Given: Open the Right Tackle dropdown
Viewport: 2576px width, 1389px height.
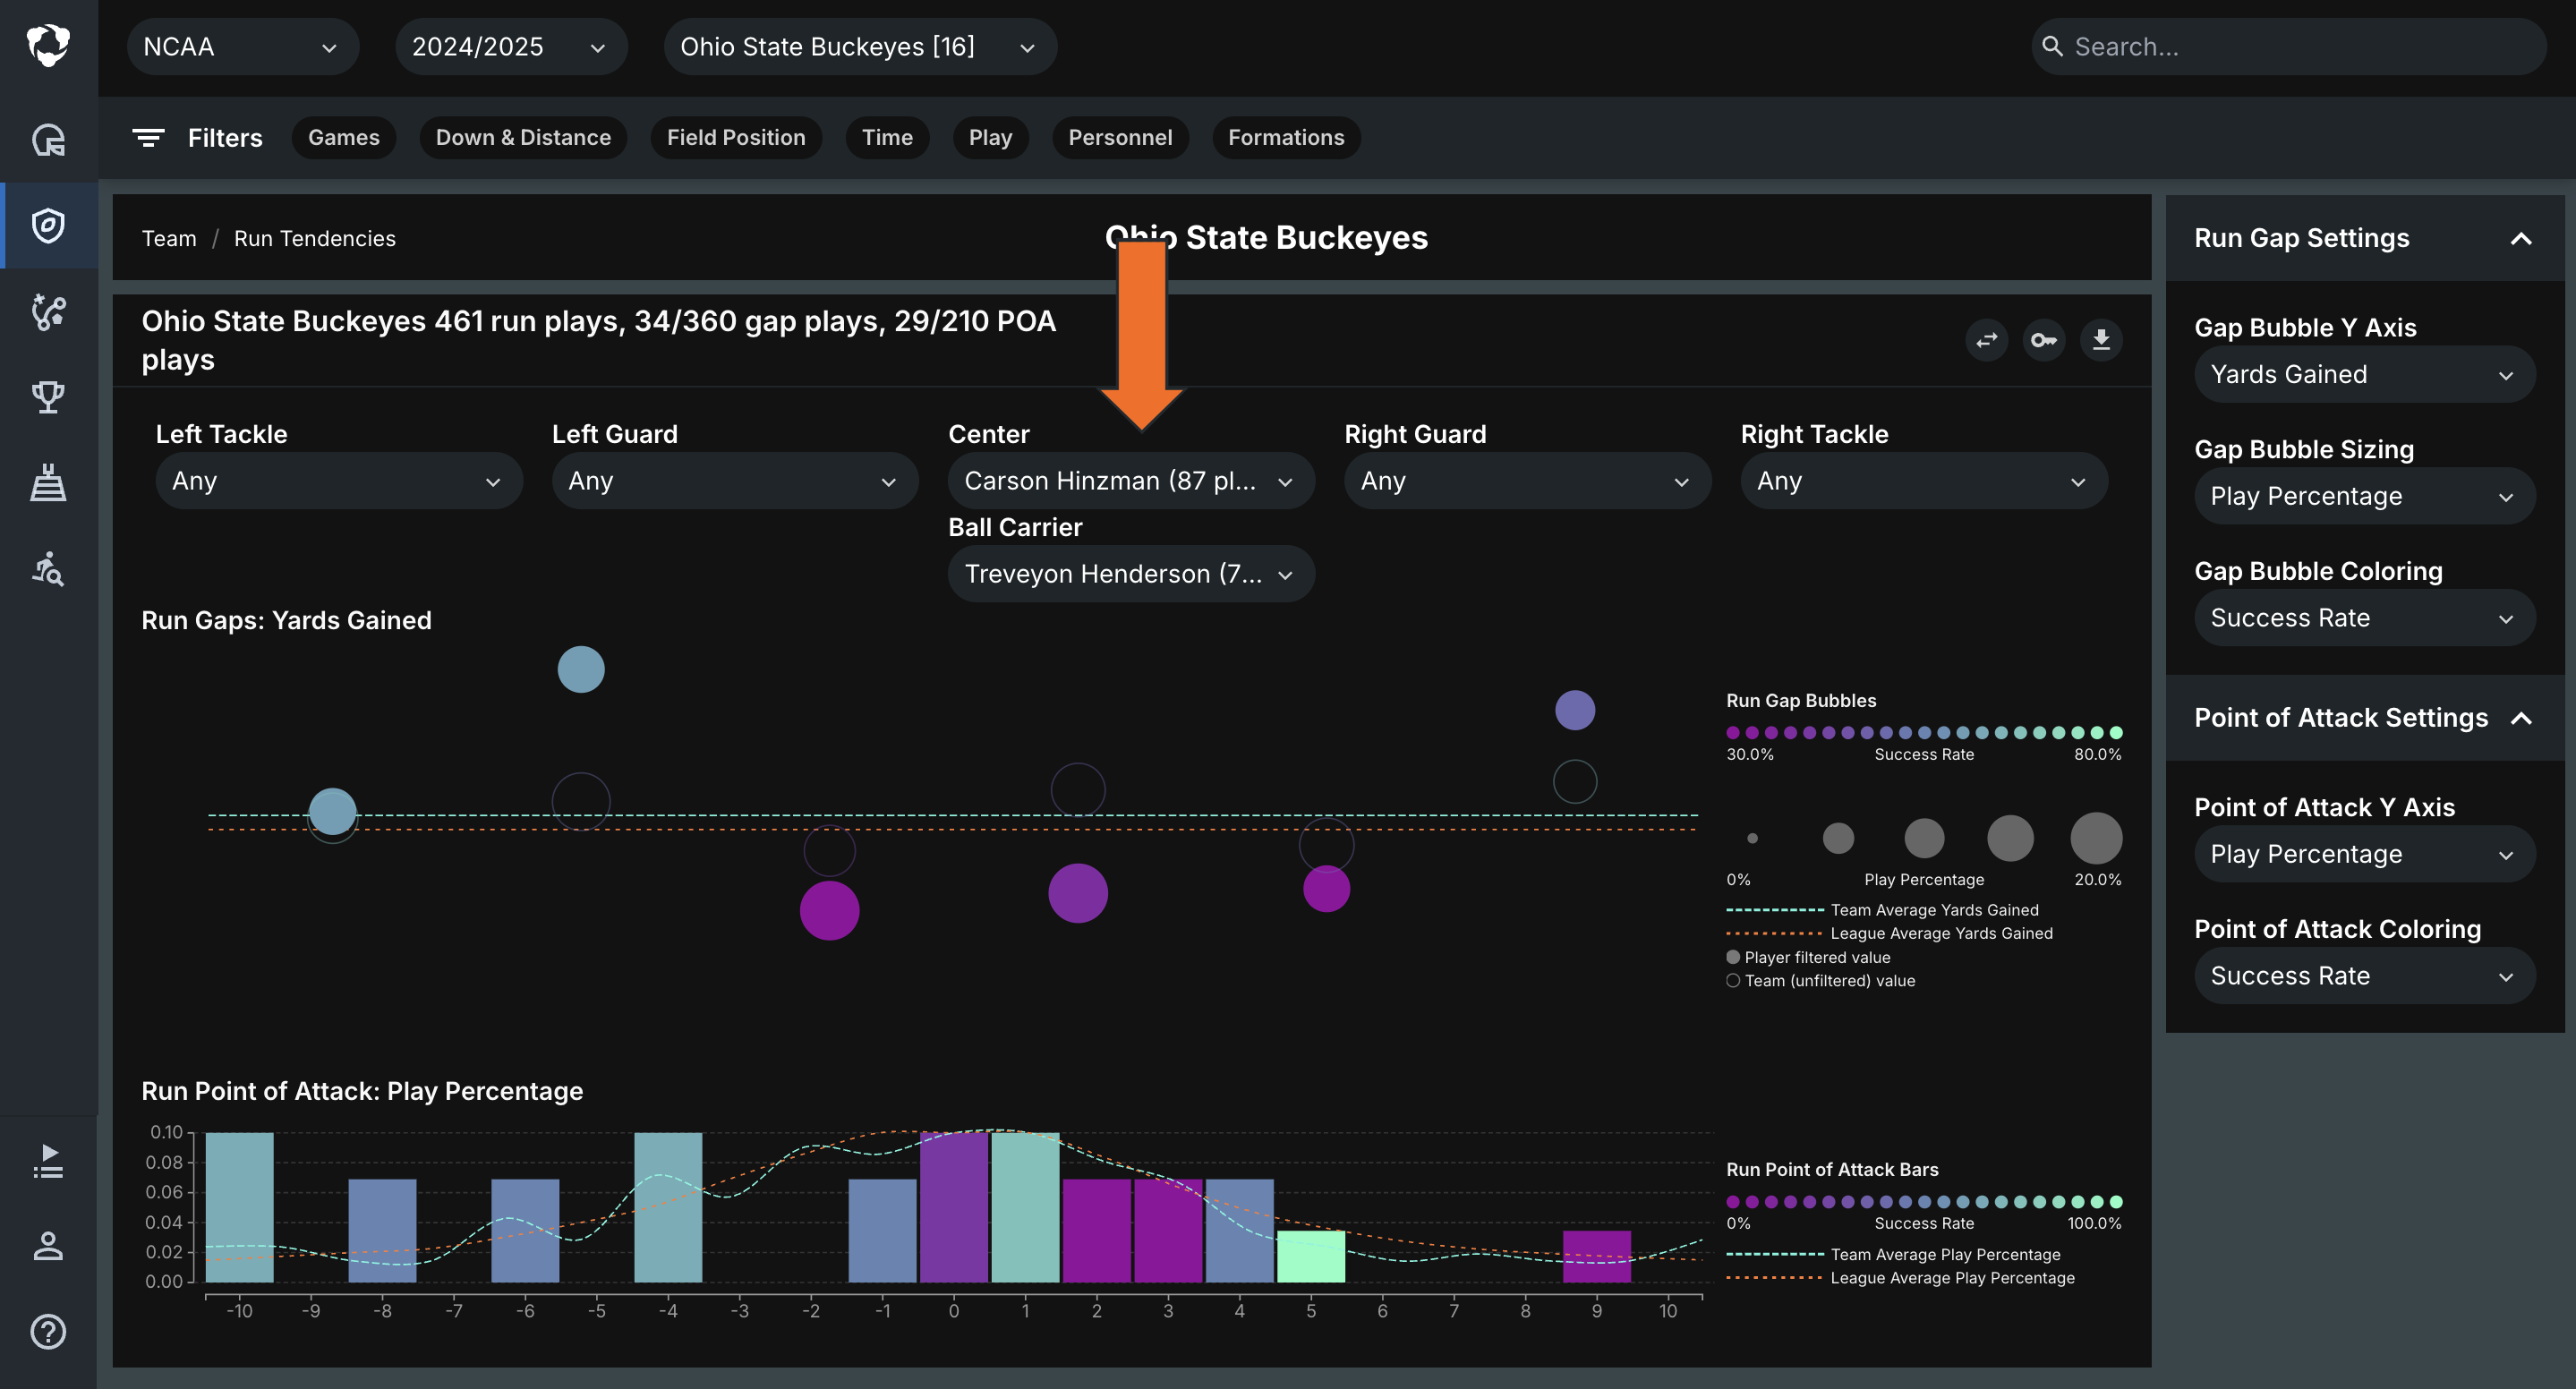Looking at the screenshot, I should (1923, 481).
